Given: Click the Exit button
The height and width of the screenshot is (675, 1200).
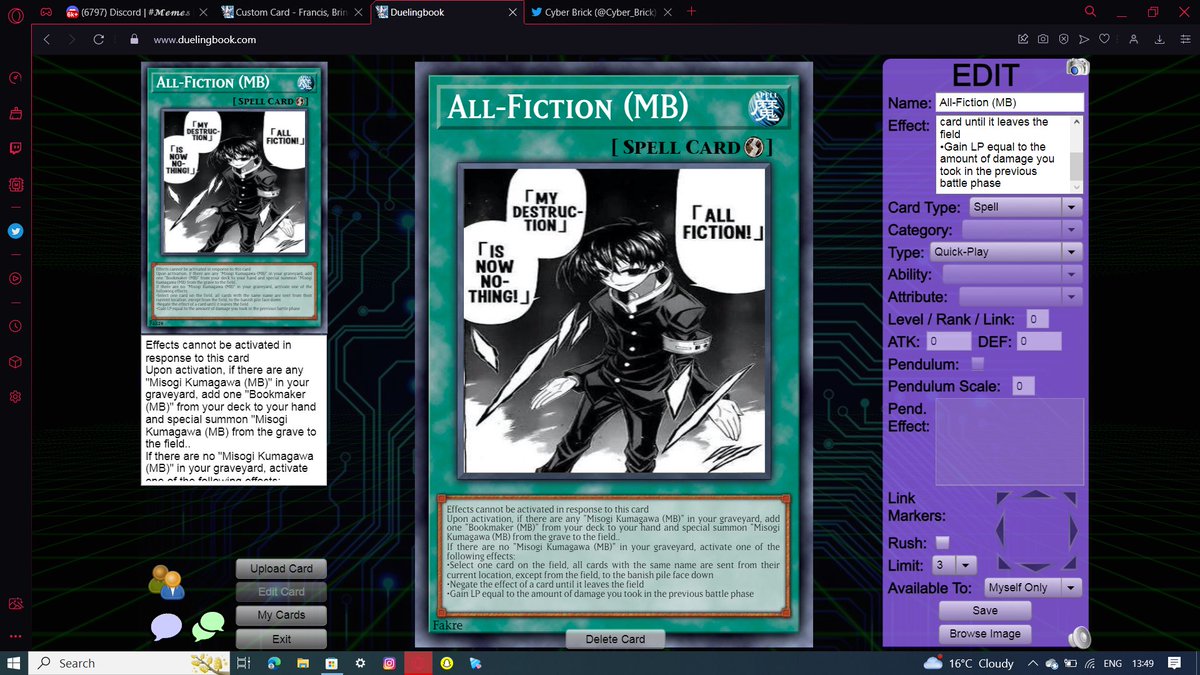Looking at the screenshot, I should 281,639.
